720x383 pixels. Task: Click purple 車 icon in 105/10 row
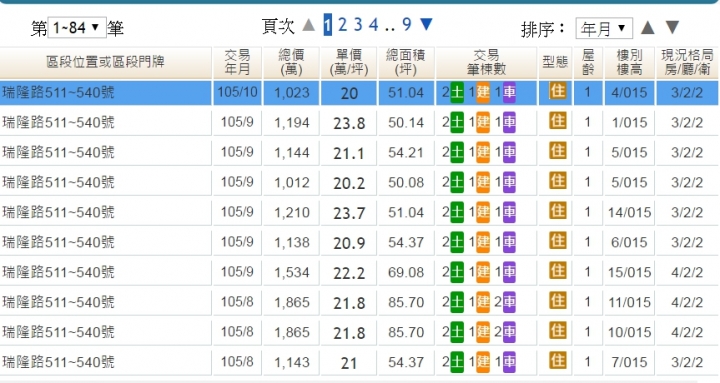tap(509, 92)
